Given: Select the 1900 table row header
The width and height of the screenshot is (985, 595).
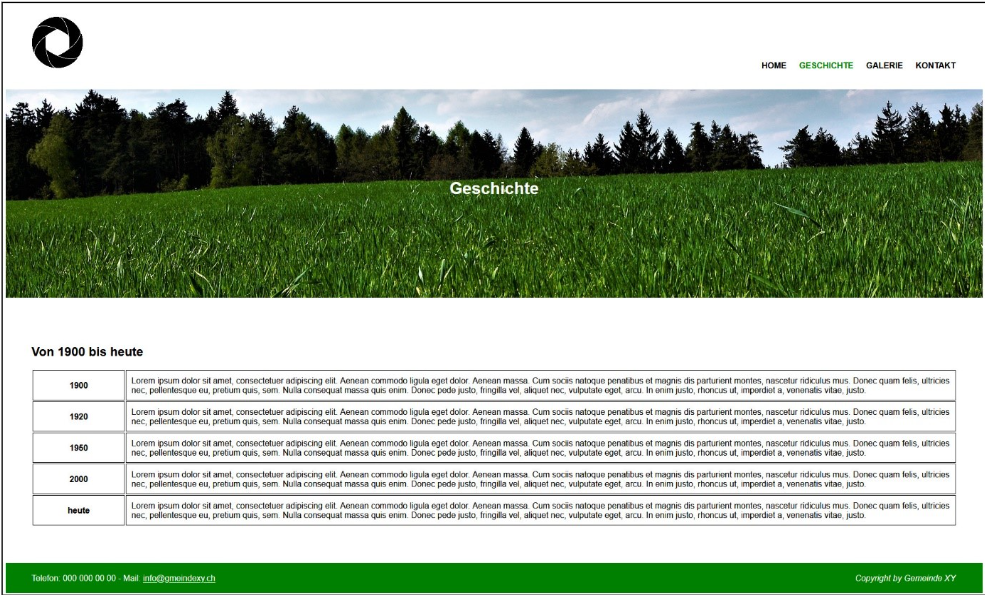Looking at the screenshot, I should coord(79,386).
